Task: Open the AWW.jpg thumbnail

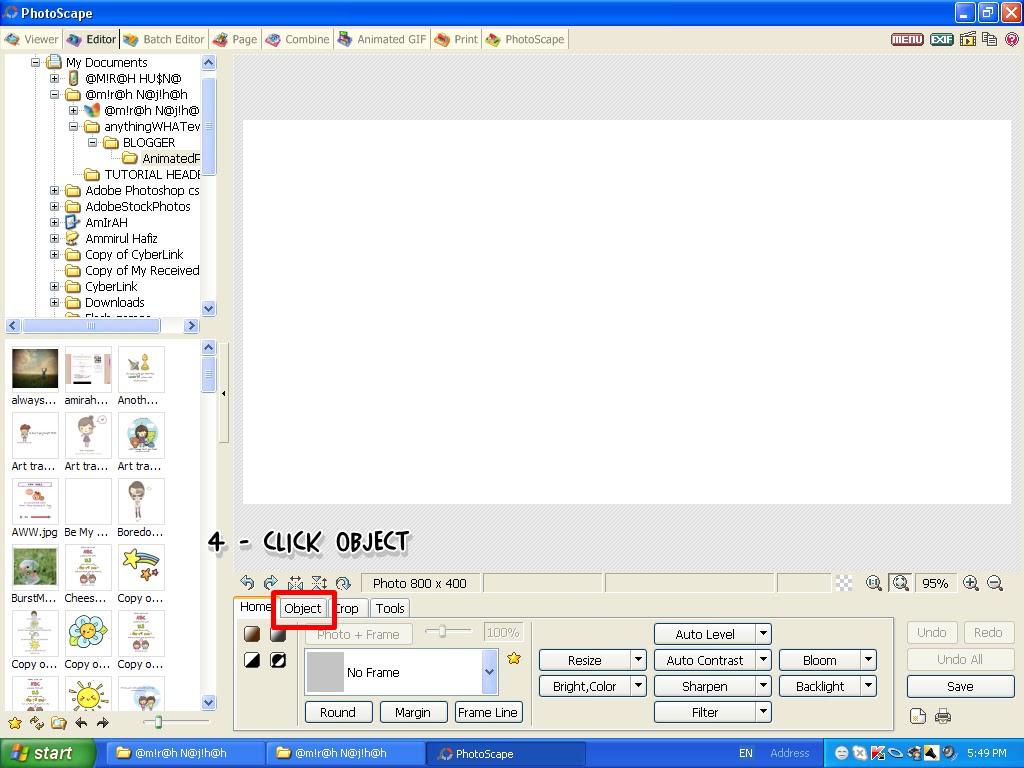Action: (x=35, y=502)
